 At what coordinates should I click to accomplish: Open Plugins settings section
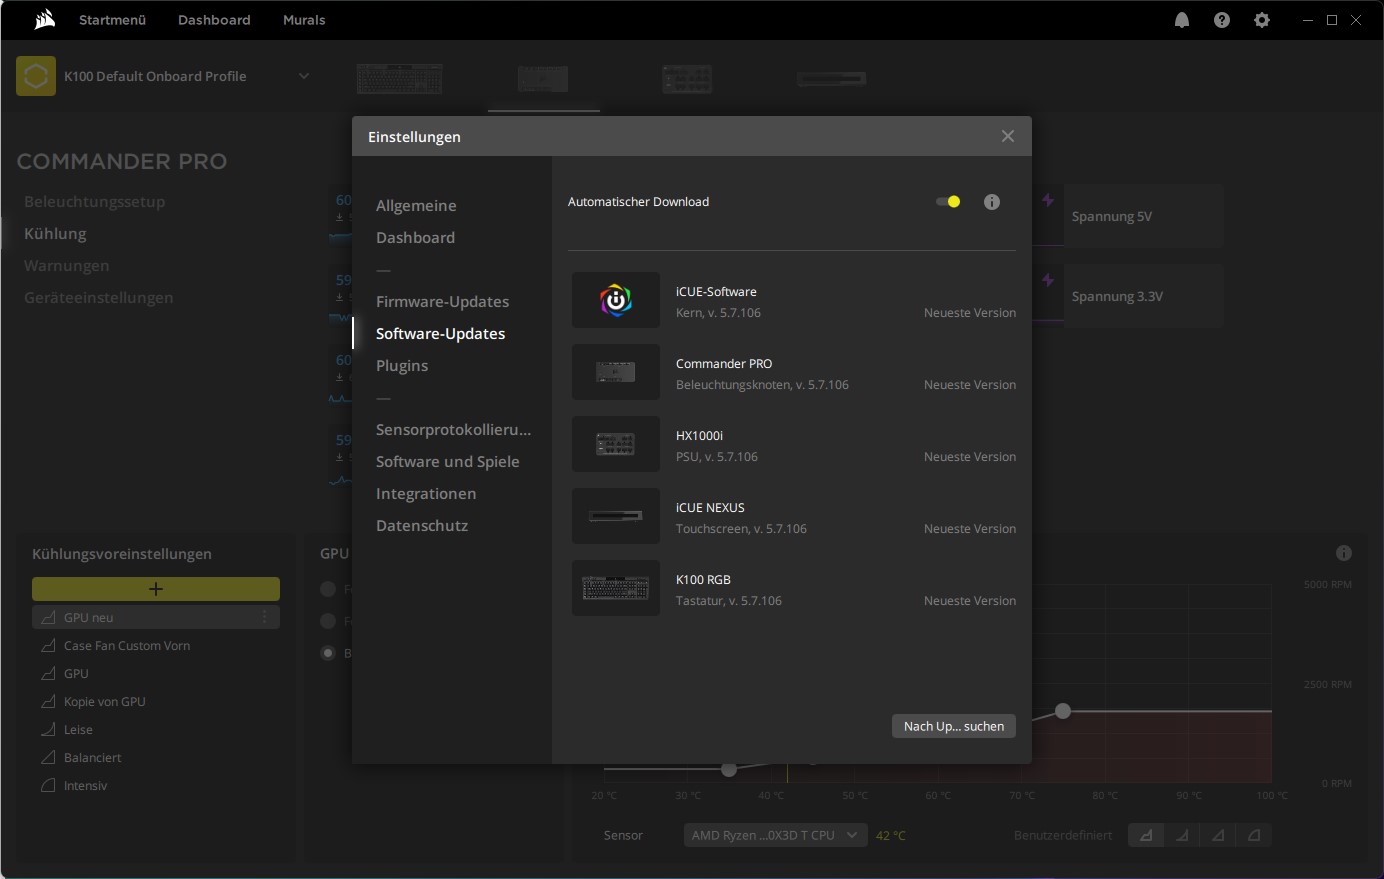[x=402, y=365]
